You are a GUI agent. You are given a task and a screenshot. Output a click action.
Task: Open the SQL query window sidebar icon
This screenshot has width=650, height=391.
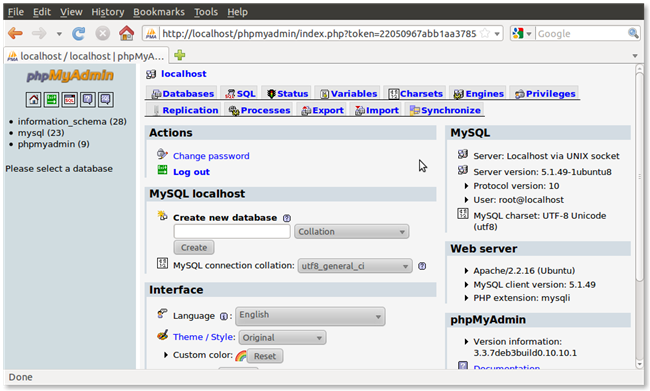coord(70,100)
